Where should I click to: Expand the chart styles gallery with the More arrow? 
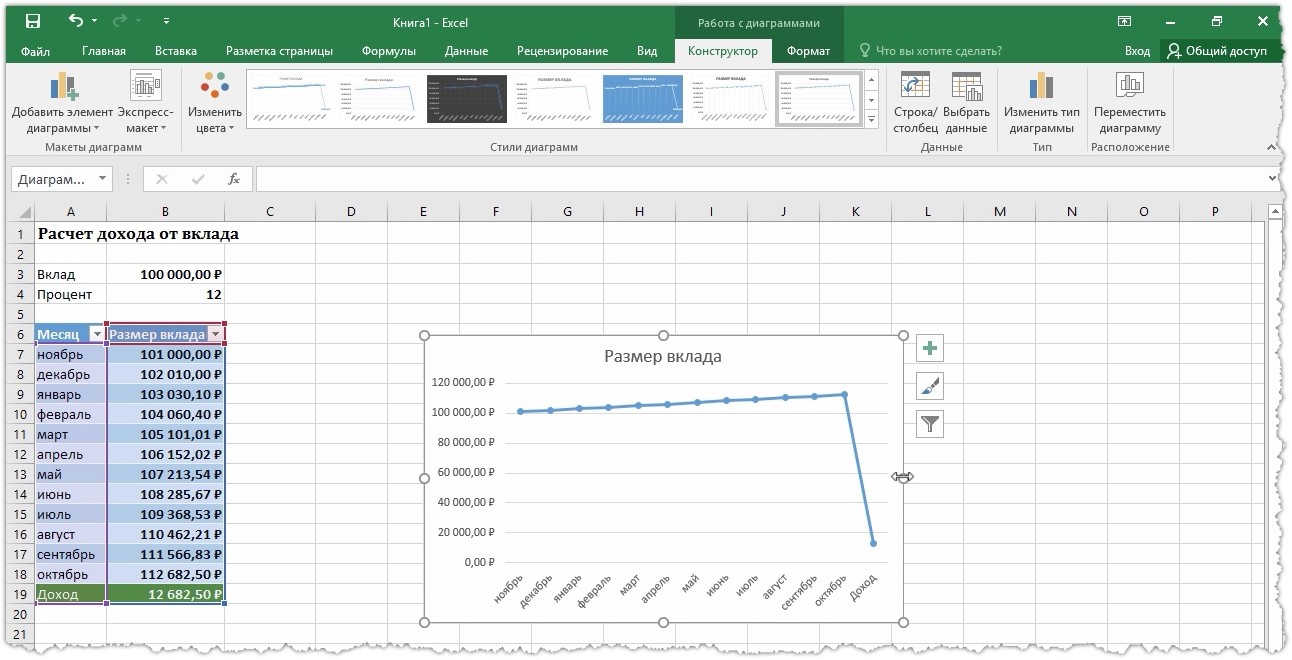871,120
